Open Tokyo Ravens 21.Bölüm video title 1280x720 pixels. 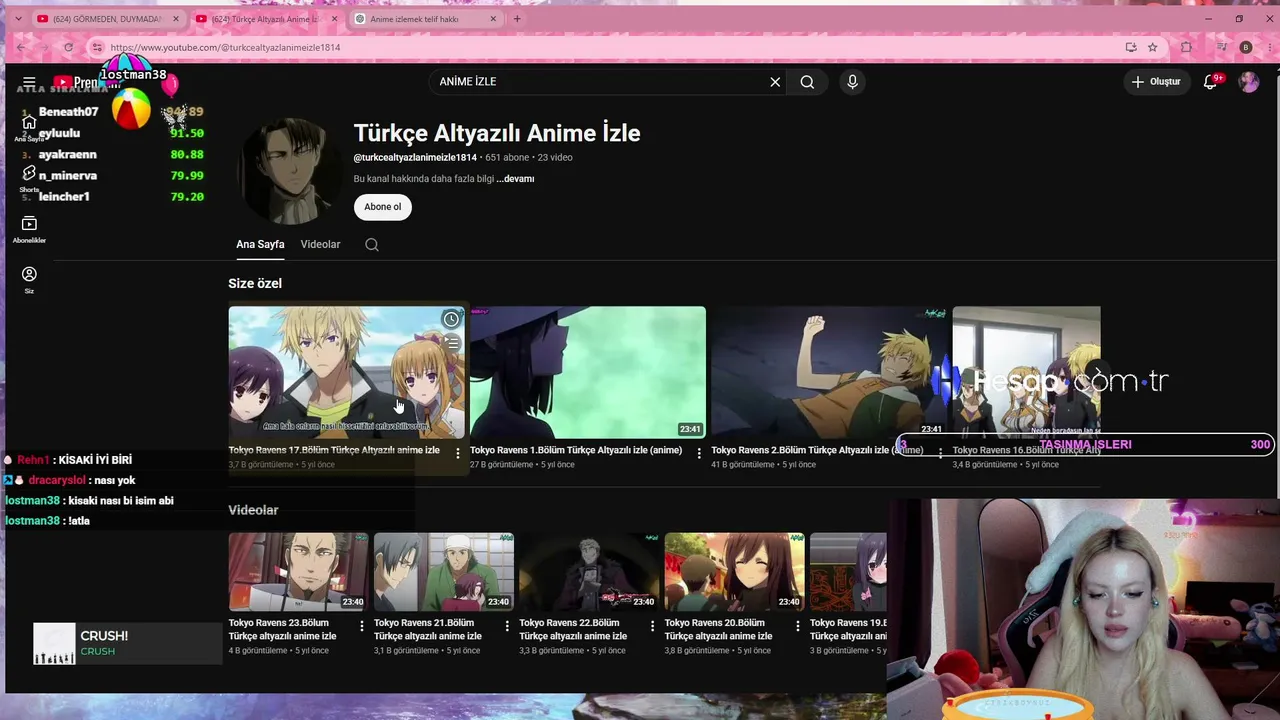(x=427, y=630)
